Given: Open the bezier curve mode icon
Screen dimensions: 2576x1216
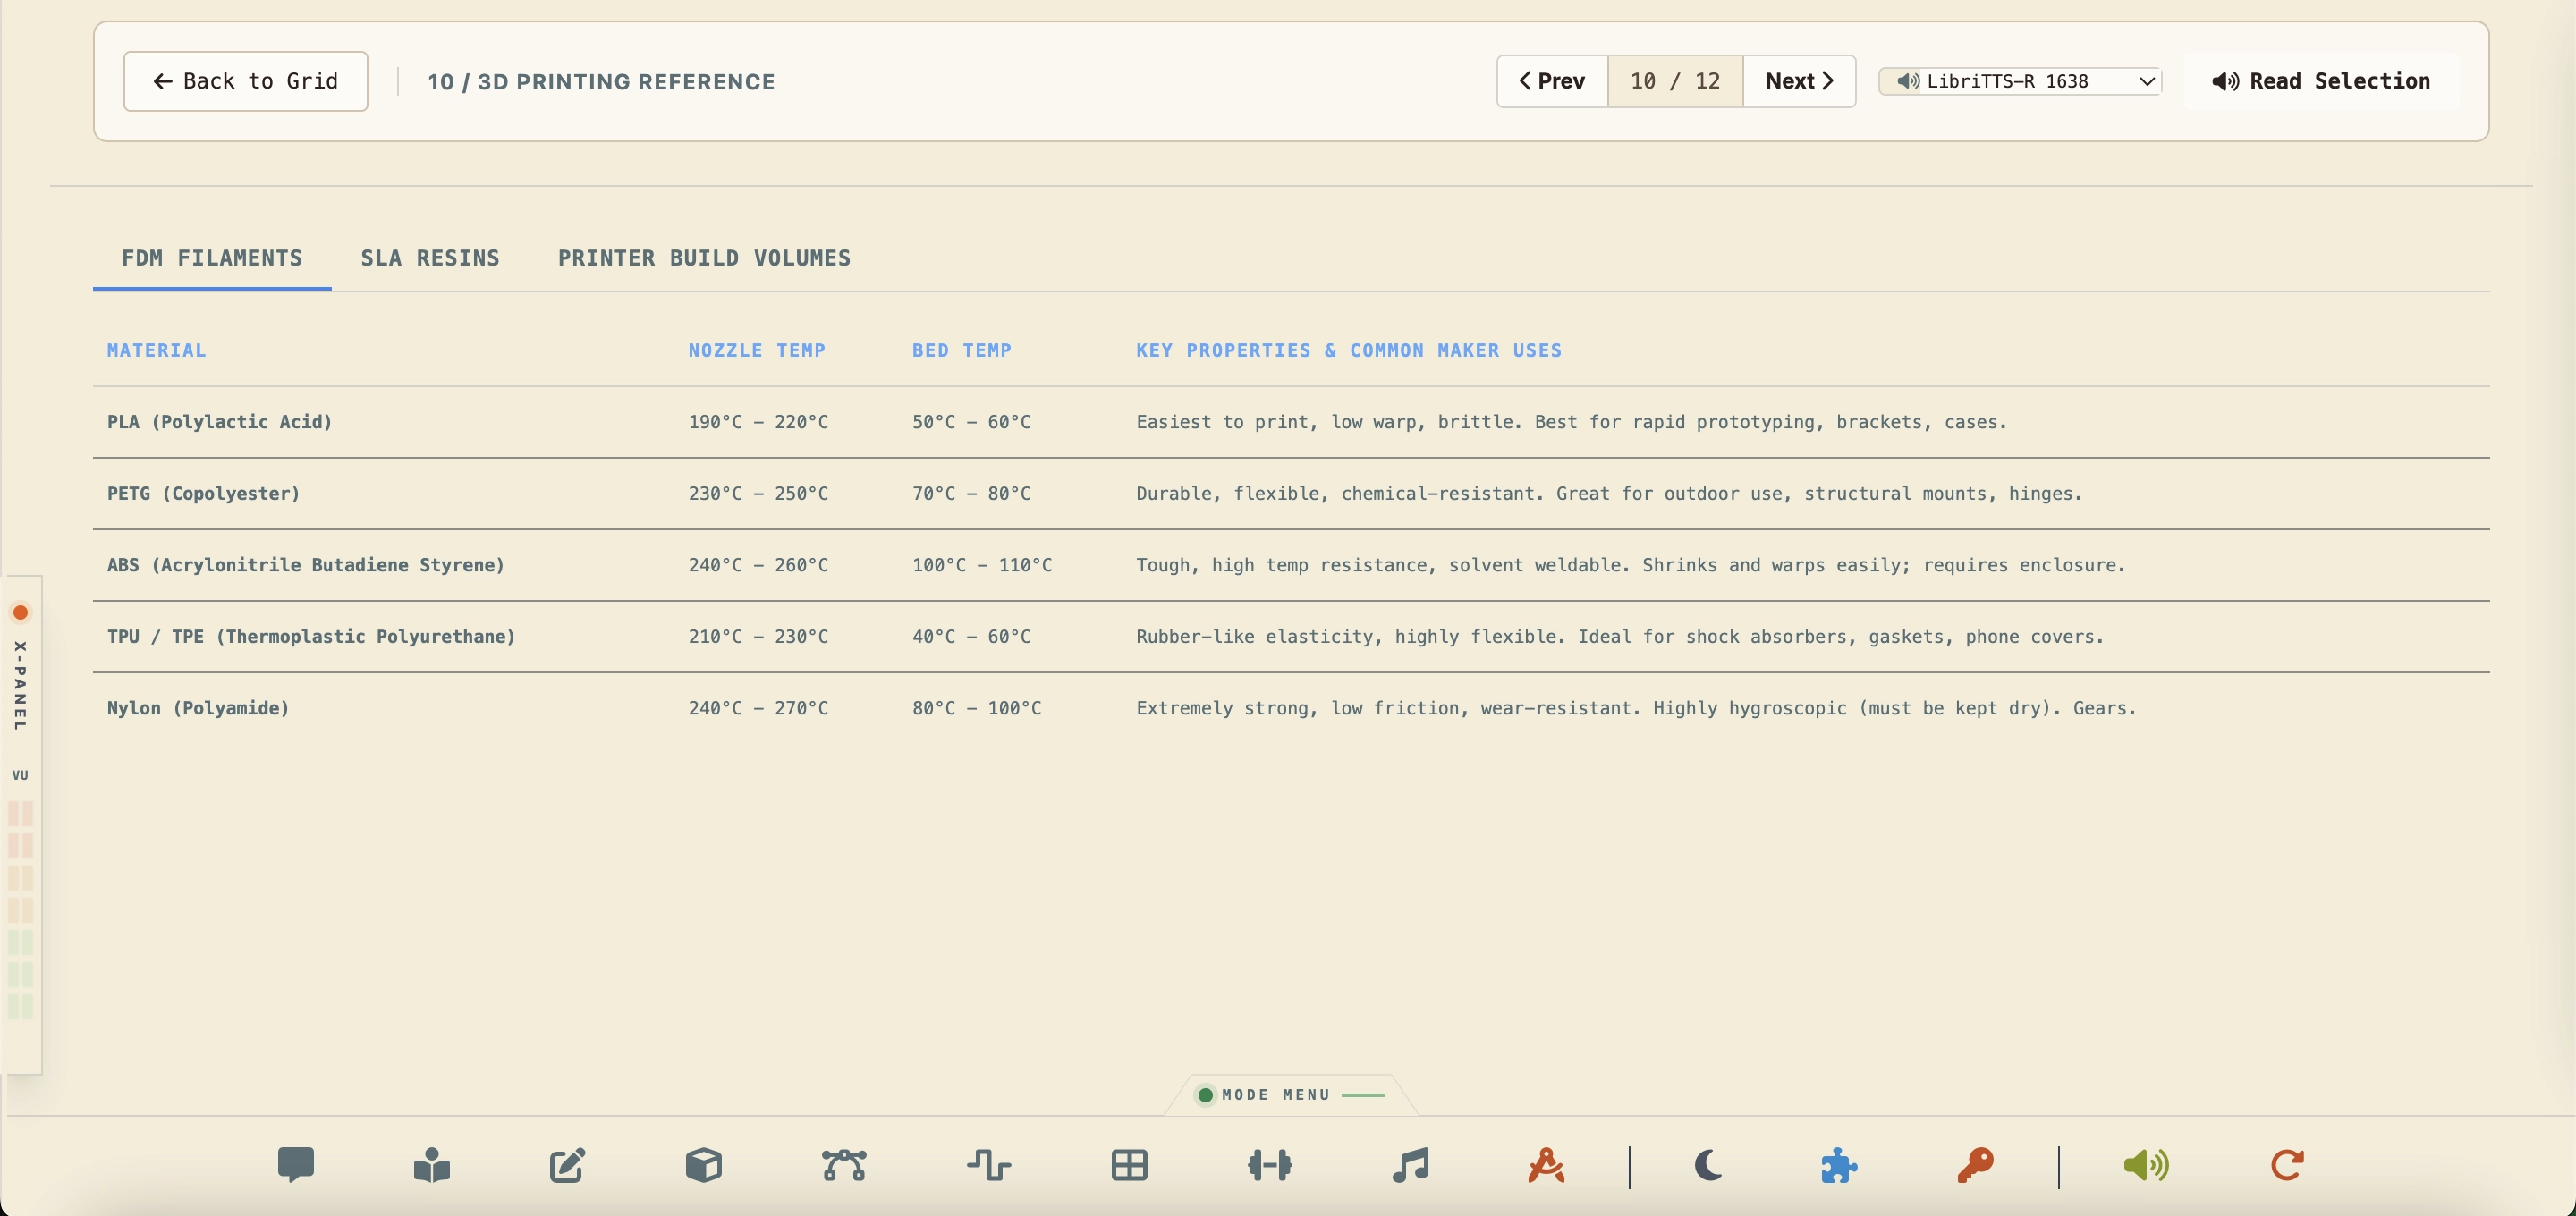Looking at the screenshot, I should (x=844, y=1165).
